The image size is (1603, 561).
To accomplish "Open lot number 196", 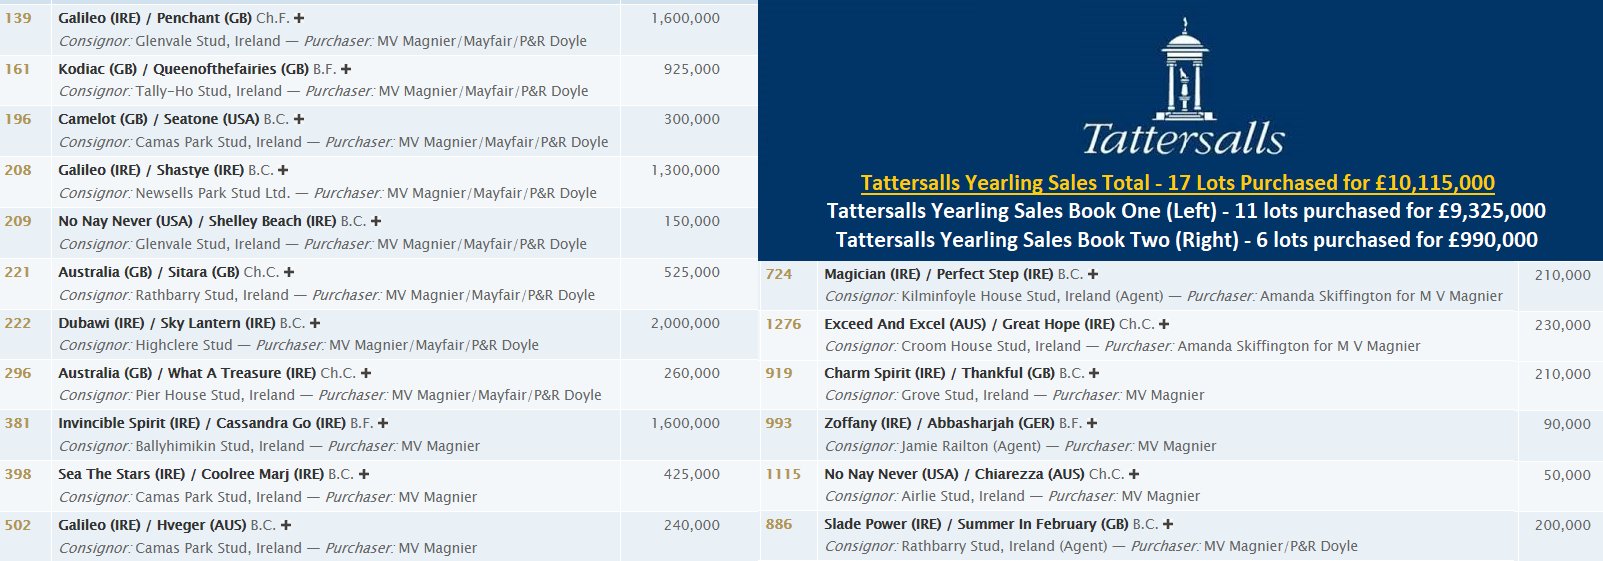I will tap(18, 120).
